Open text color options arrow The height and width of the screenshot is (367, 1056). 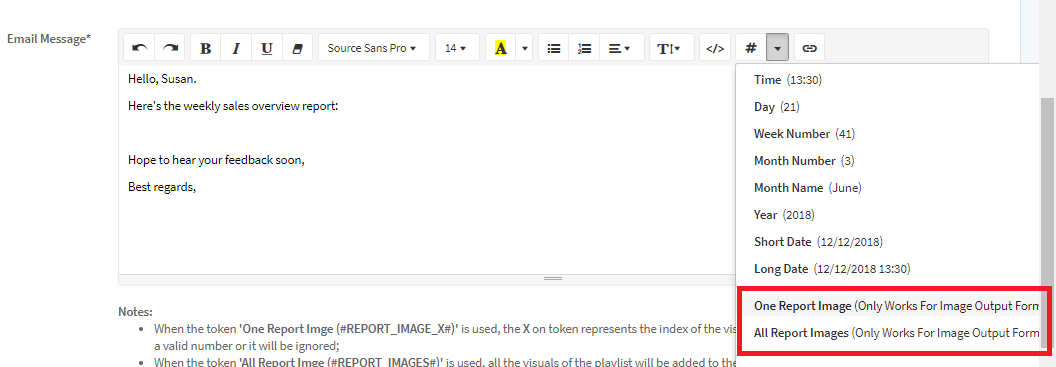point(525,48)
